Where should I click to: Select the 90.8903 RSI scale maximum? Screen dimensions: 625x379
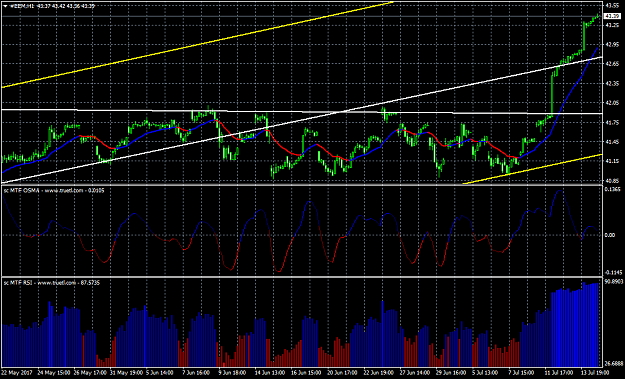click(613, 281)
